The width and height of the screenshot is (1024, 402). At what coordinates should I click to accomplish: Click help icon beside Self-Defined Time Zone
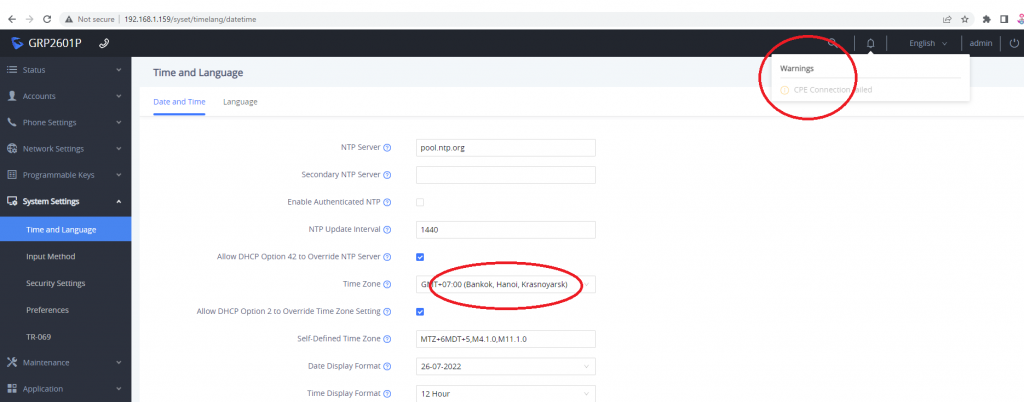[387, 339]
